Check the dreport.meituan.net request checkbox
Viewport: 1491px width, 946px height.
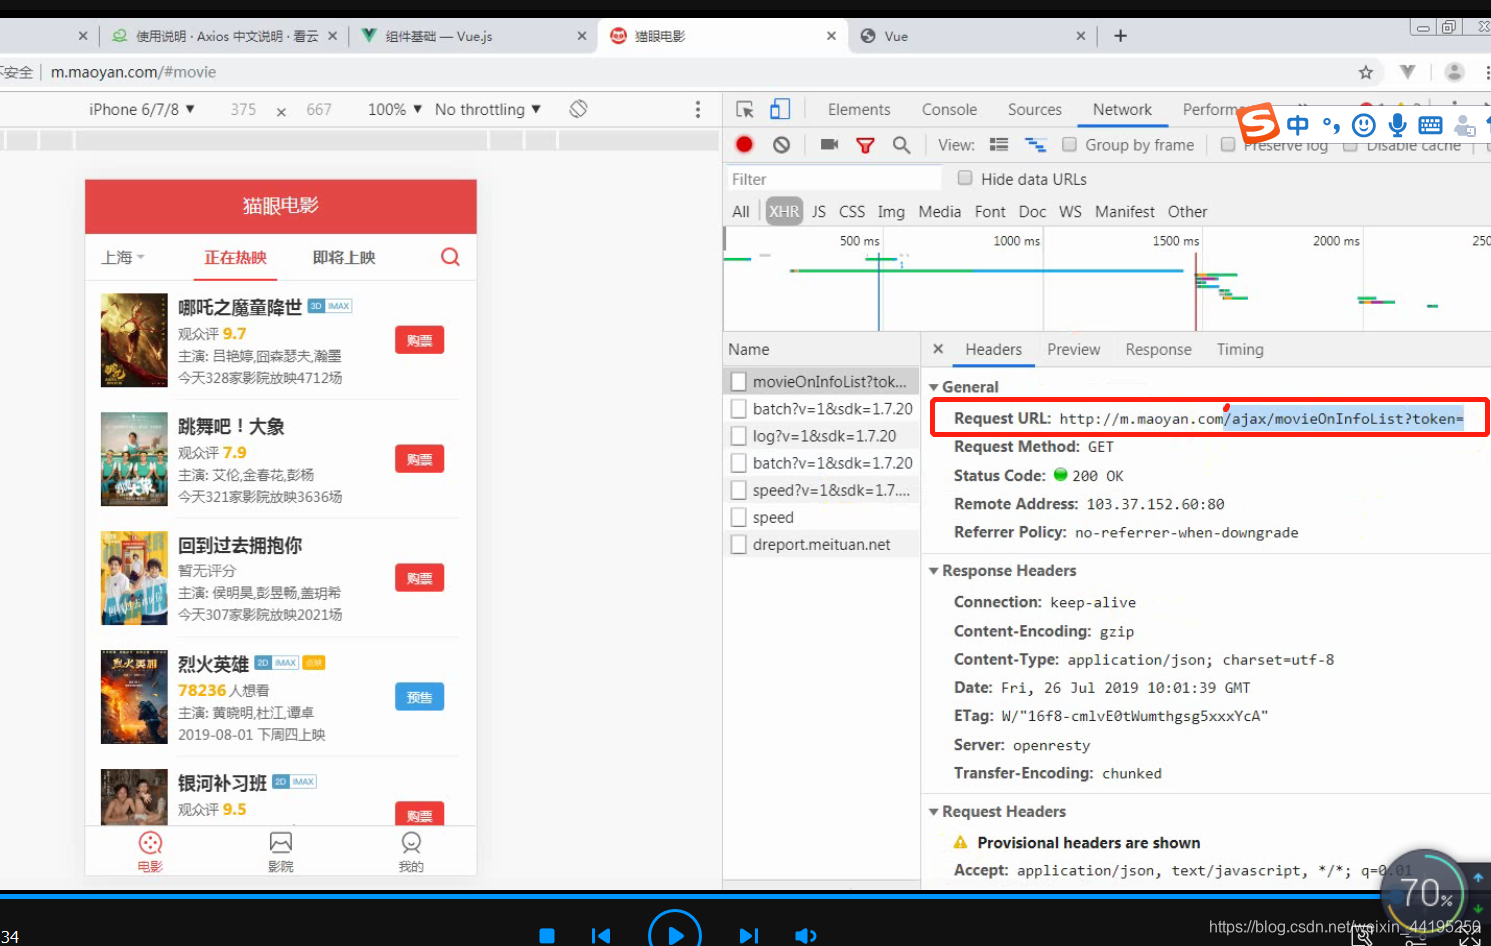pos(739,544)
